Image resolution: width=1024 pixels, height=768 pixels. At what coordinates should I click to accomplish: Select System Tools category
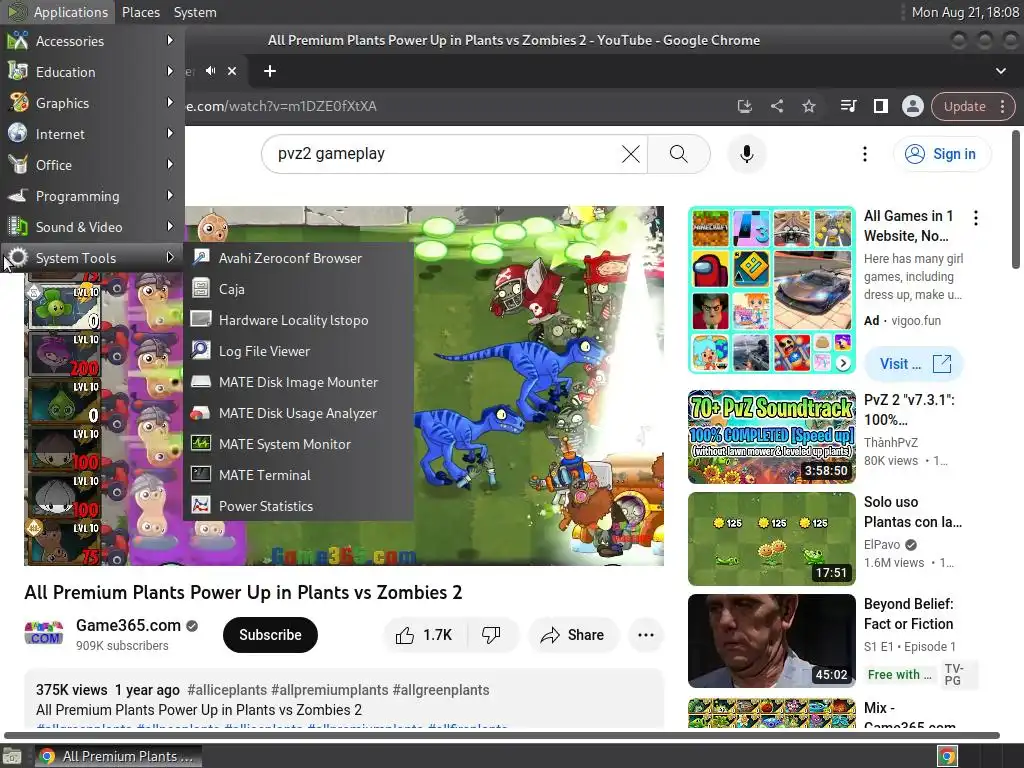91,258
